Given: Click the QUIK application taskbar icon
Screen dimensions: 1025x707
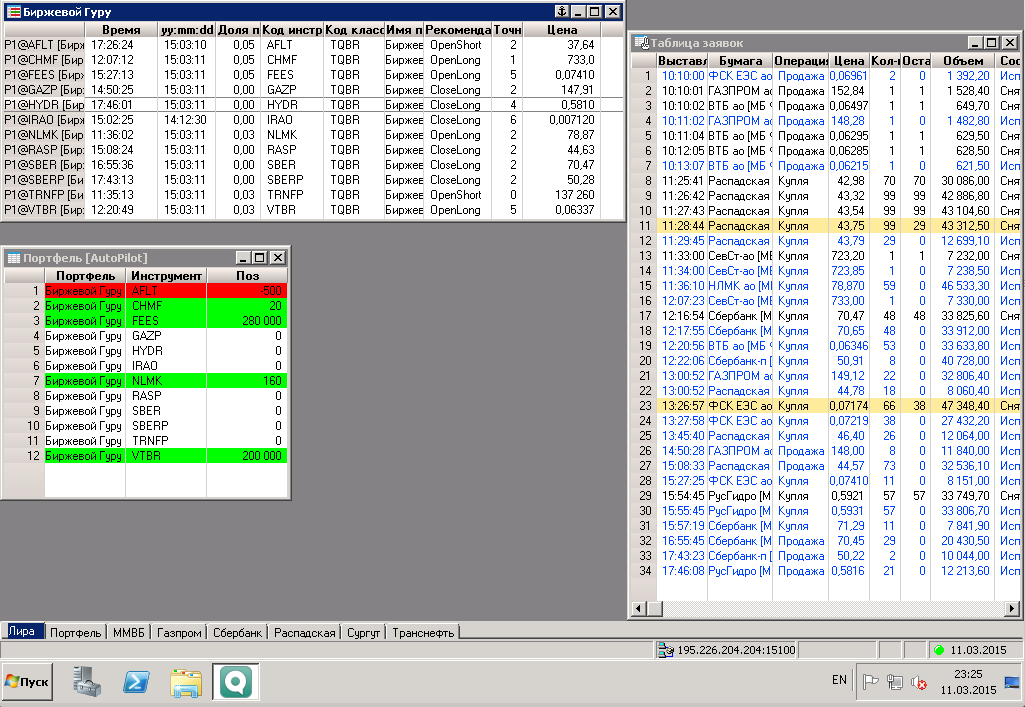Looking at the screenshot, I should click(235, 682).
